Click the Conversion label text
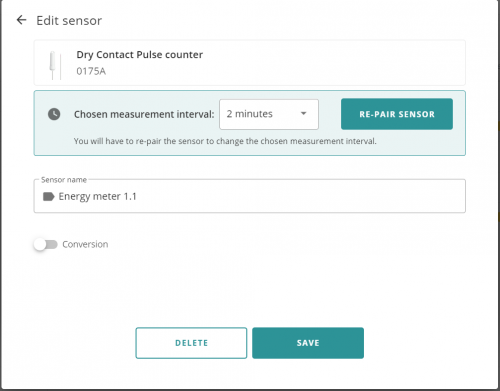Viewport: 500px width, 391px height. (85, 244)
